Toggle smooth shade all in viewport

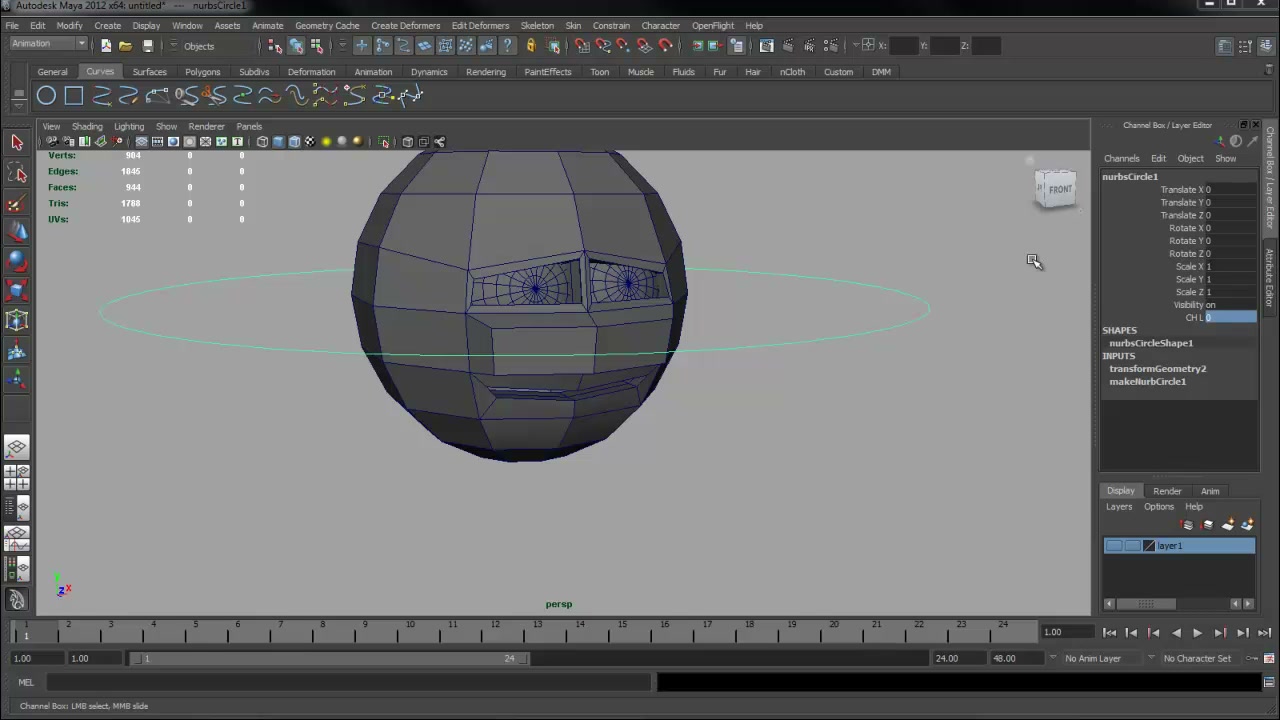(278, 142)
